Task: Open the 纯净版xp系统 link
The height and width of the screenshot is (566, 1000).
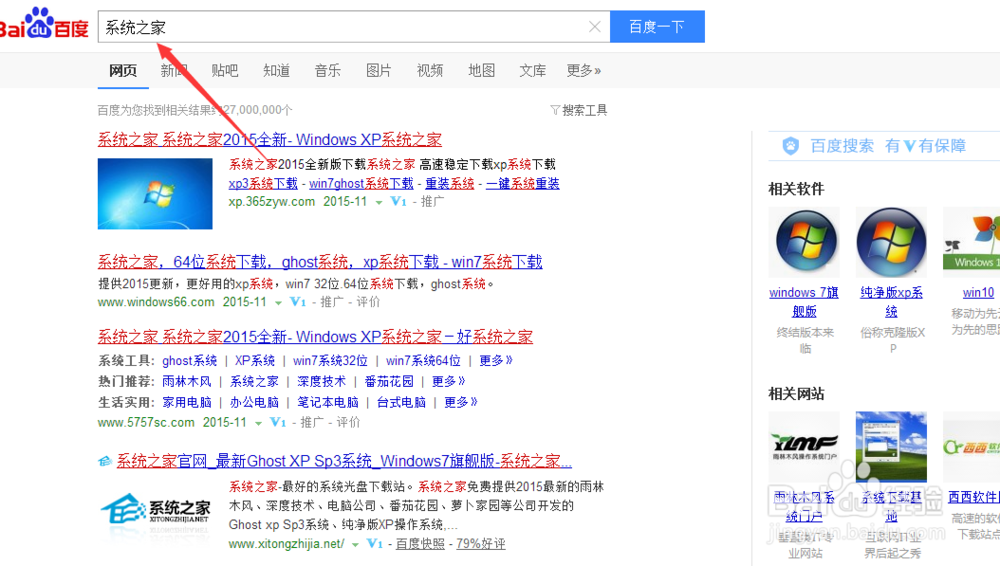Action: (x=891, y=302)
